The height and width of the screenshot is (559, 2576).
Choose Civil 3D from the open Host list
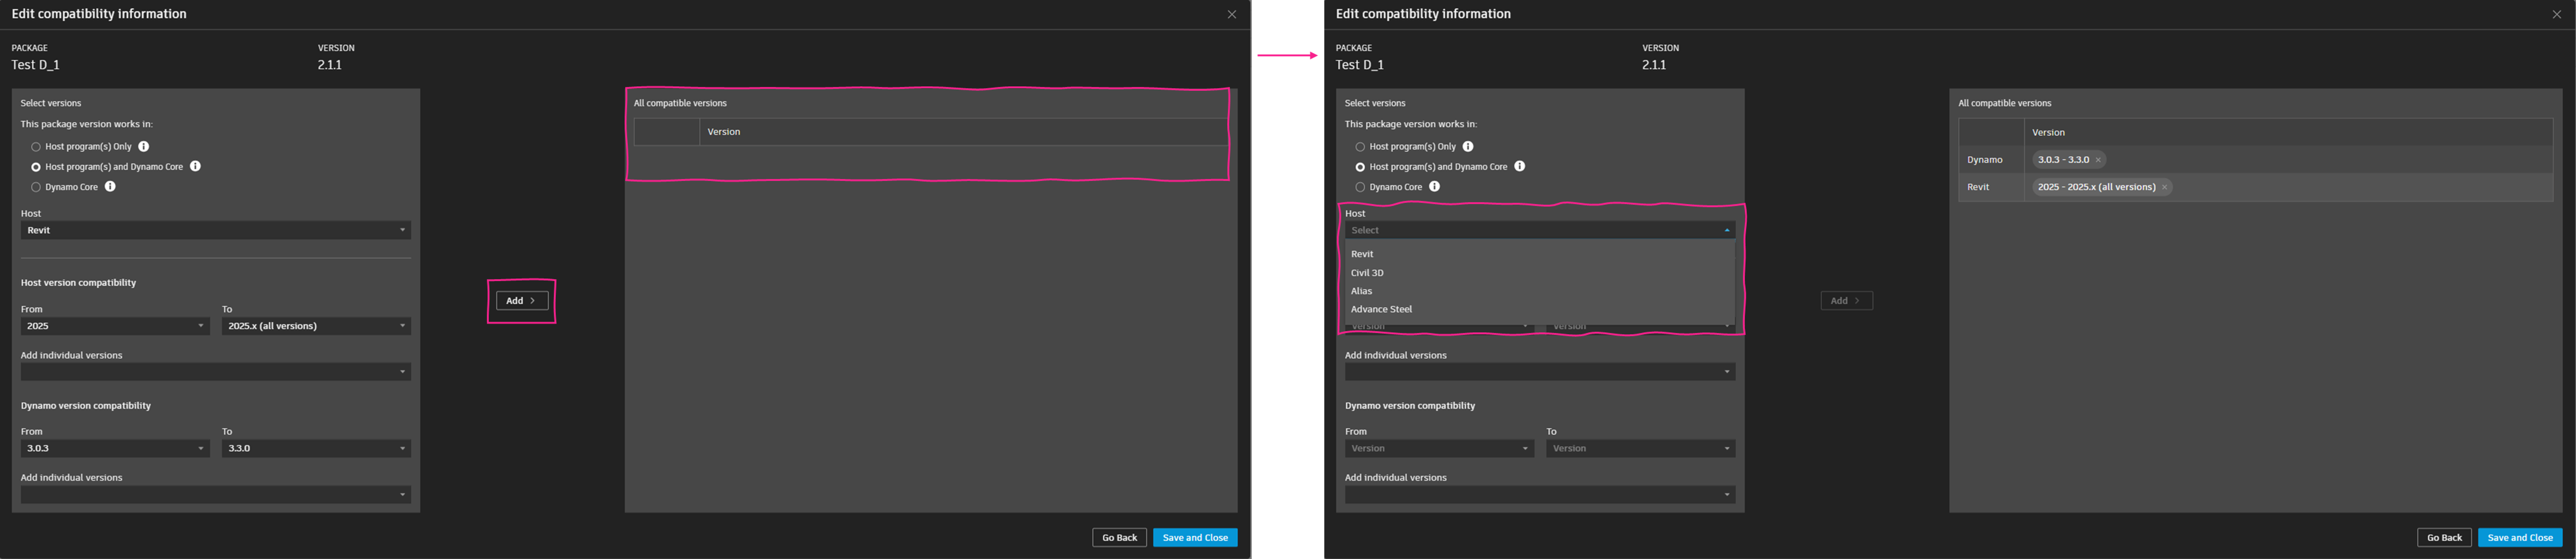(1367, 273)
